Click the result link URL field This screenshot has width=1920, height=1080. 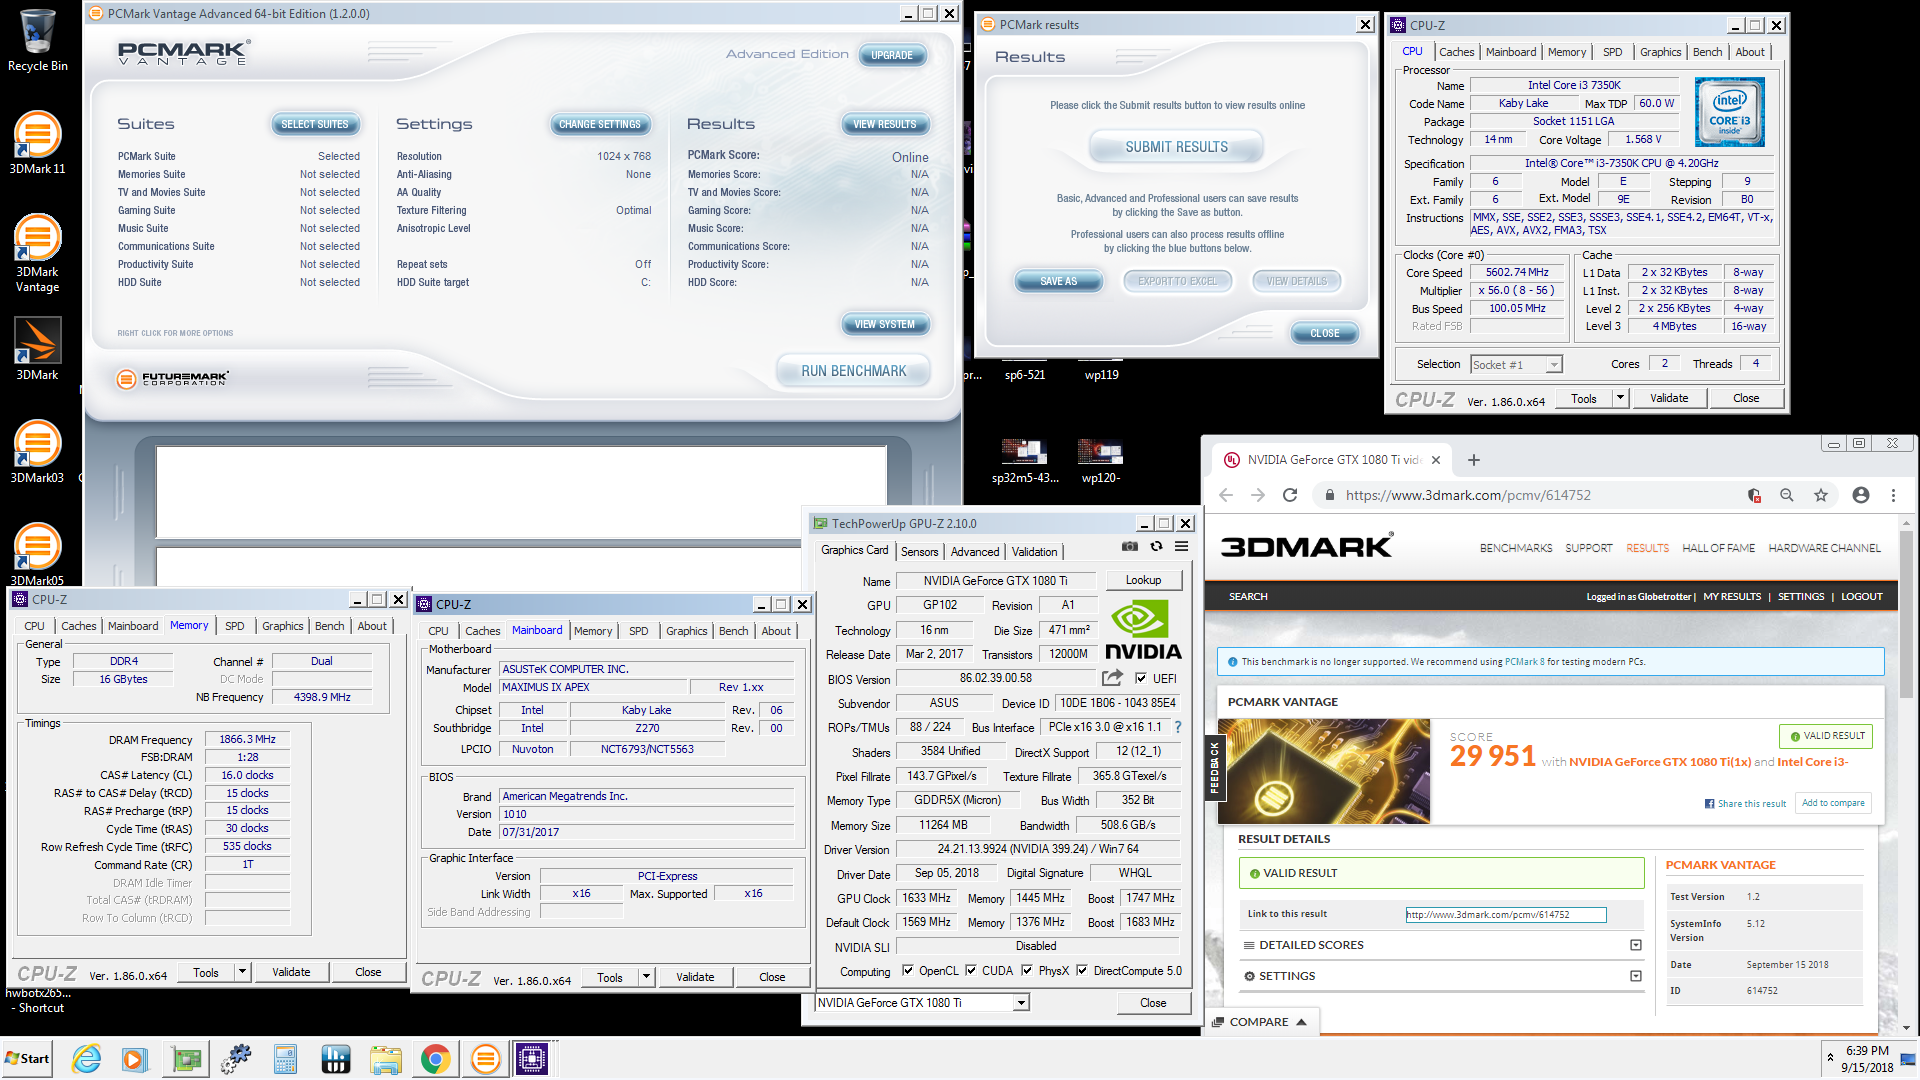coord(1506,914)
